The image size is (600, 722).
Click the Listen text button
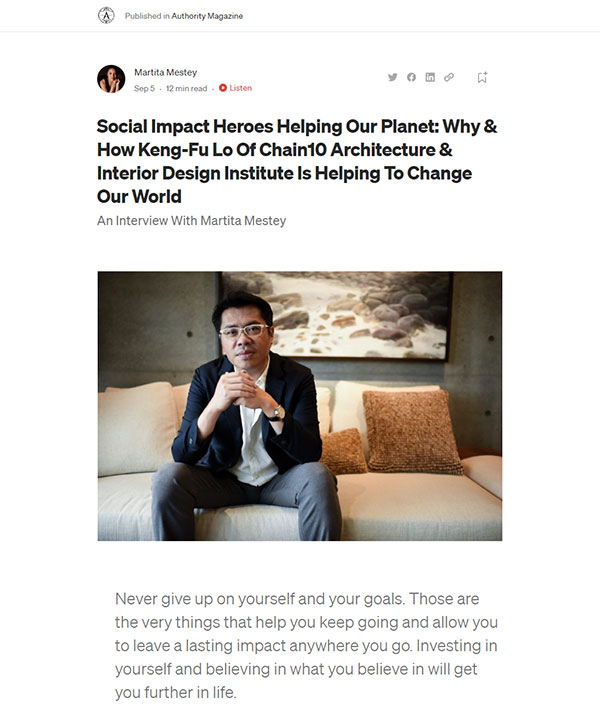click(x=240, y=87)
